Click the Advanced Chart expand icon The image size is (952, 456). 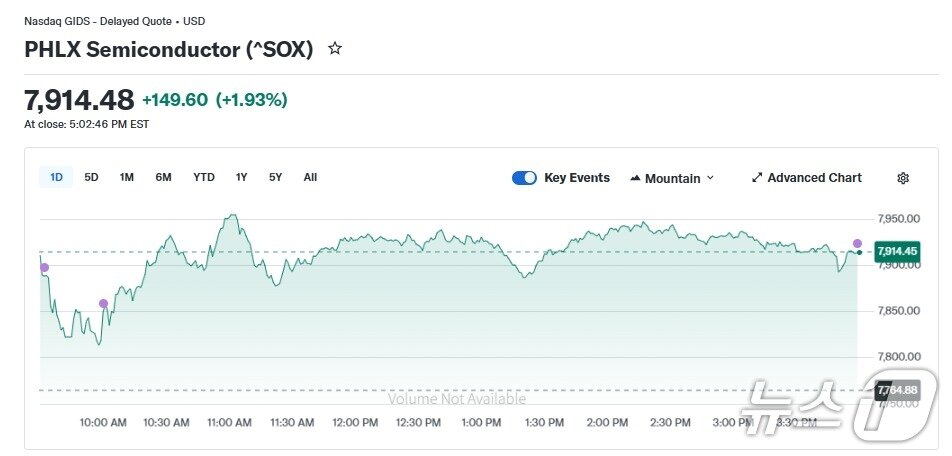pos(757,178)
